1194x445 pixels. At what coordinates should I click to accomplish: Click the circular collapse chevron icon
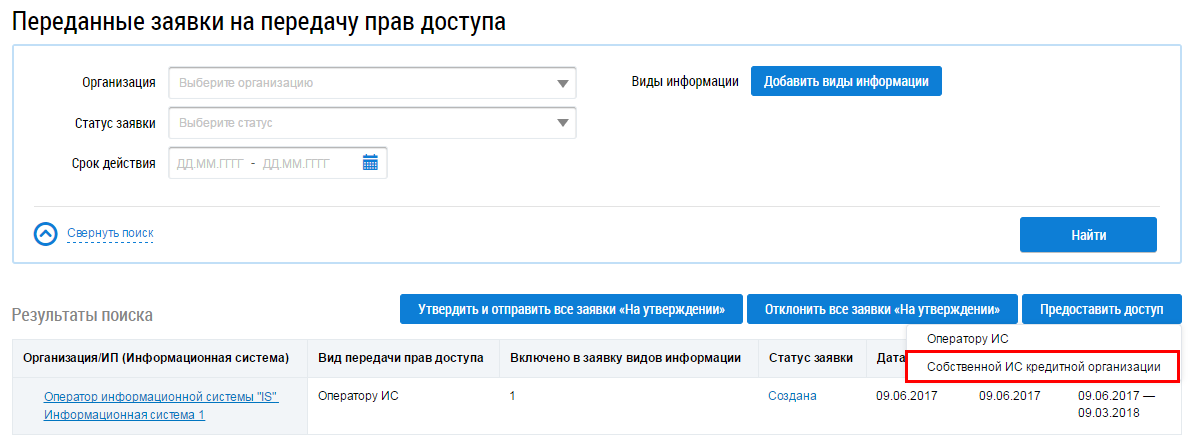click(46, 234)
